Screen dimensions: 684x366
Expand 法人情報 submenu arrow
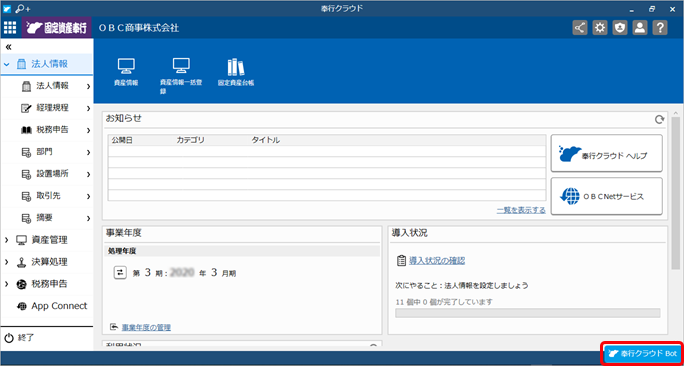coord(88,86)
